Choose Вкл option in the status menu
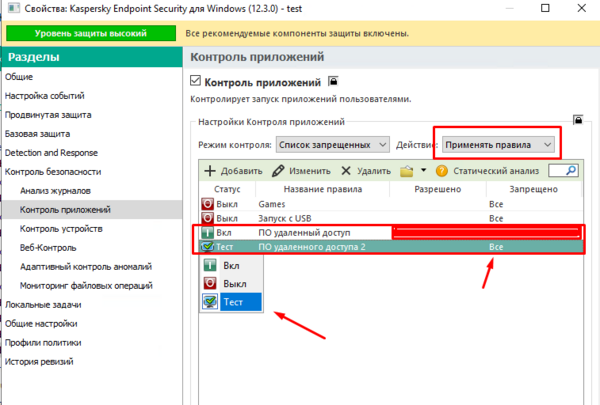 click(231, 265)
